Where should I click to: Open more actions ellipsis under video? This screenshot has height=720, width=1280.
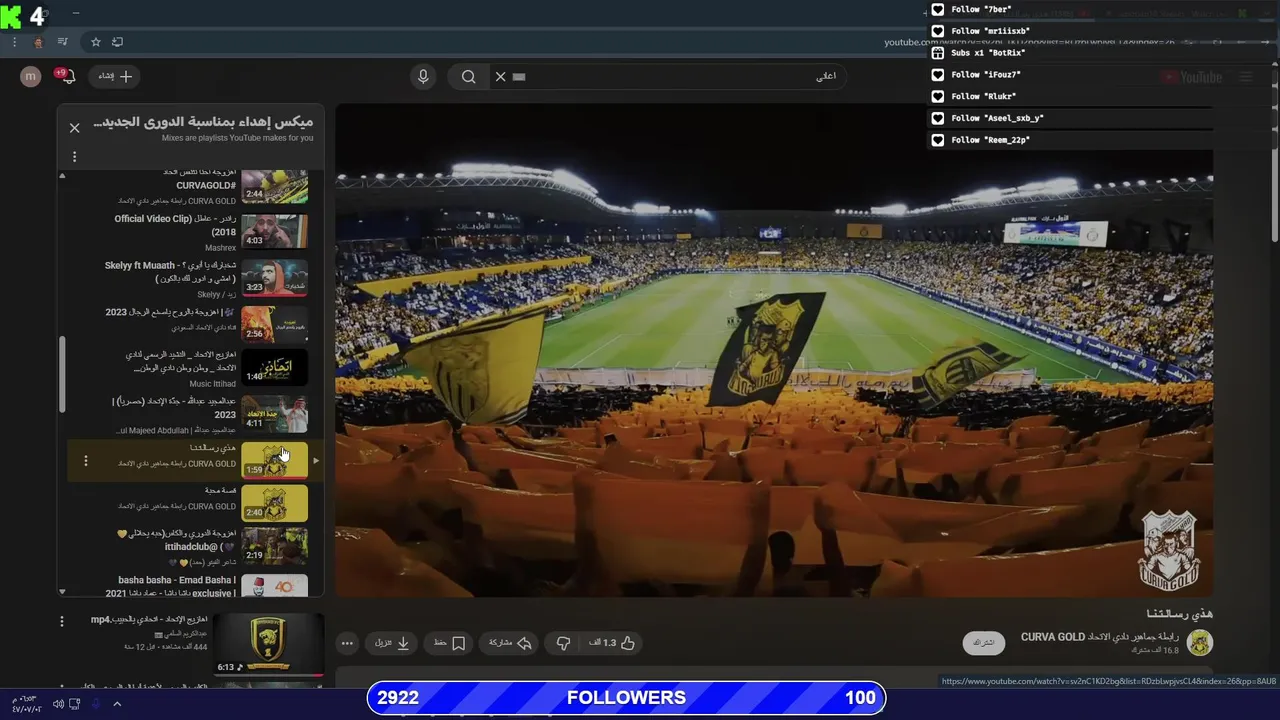click(x=347, y=643)
